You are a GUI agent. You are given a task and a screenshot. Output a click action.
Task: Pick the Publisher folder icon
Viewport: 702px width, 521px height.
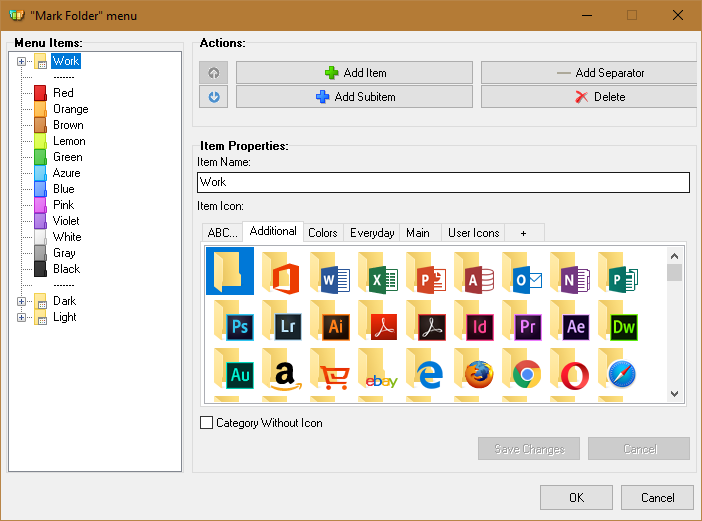[x=618, y=272]
